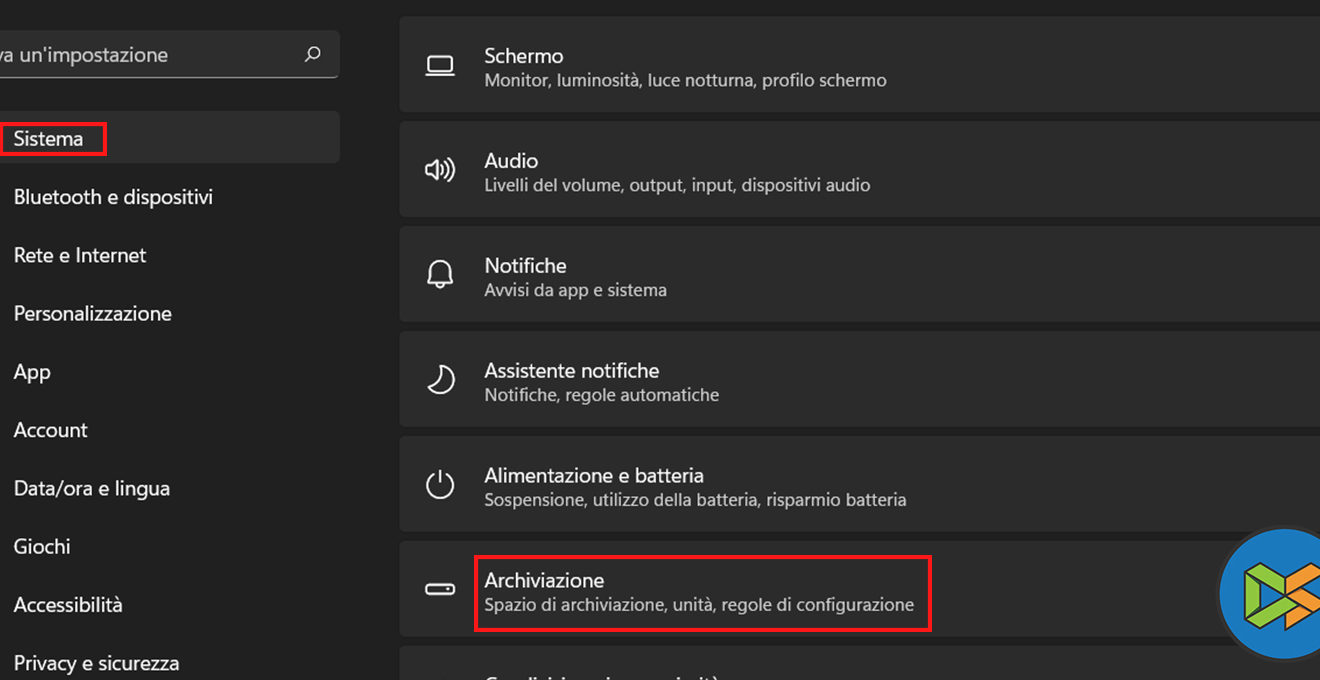Open Privacy e sicurezza section
1320x680 pixels.
(96, 662)
